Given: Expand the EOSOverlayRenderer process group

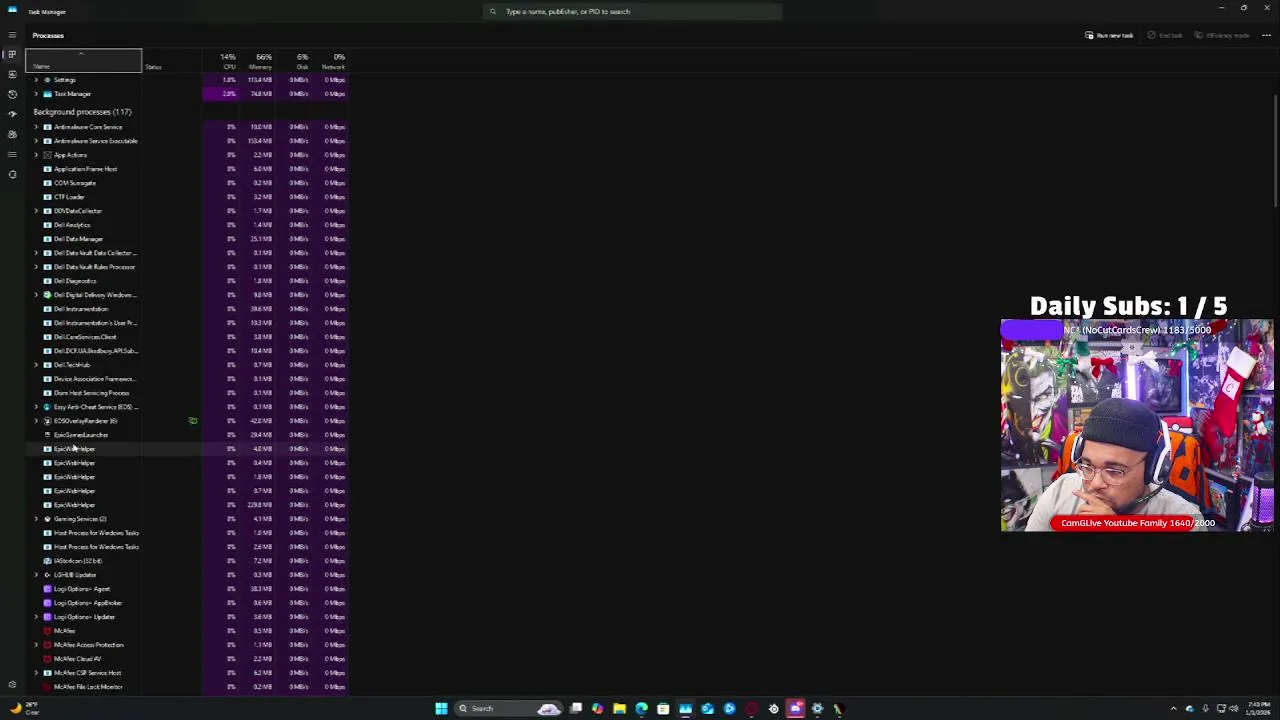Looking at the screenshot, I should (x=36, y=421).
